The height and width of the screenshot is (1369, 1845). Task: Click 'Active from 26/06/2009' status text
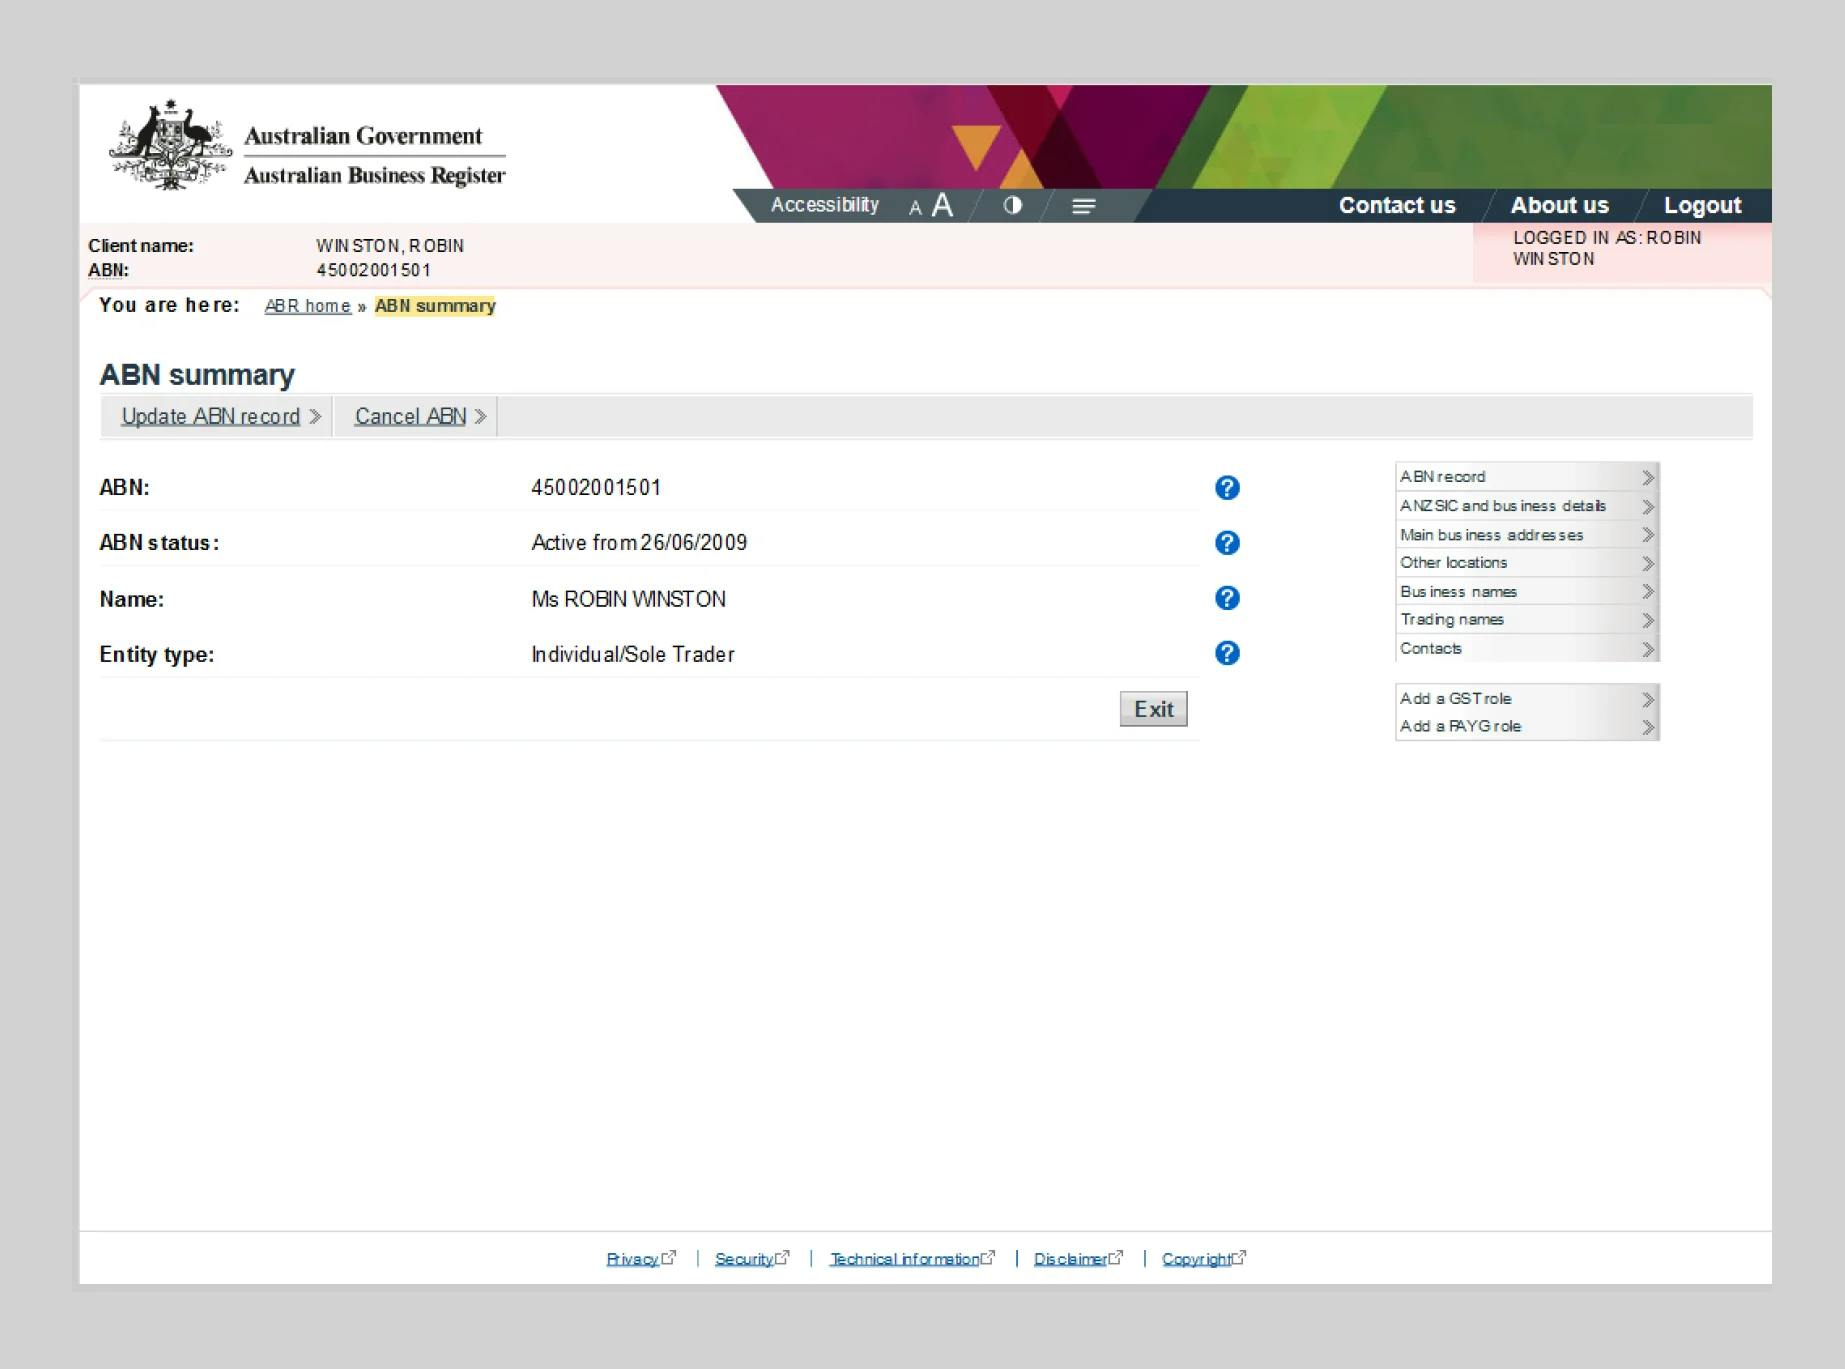pos(639,543)
